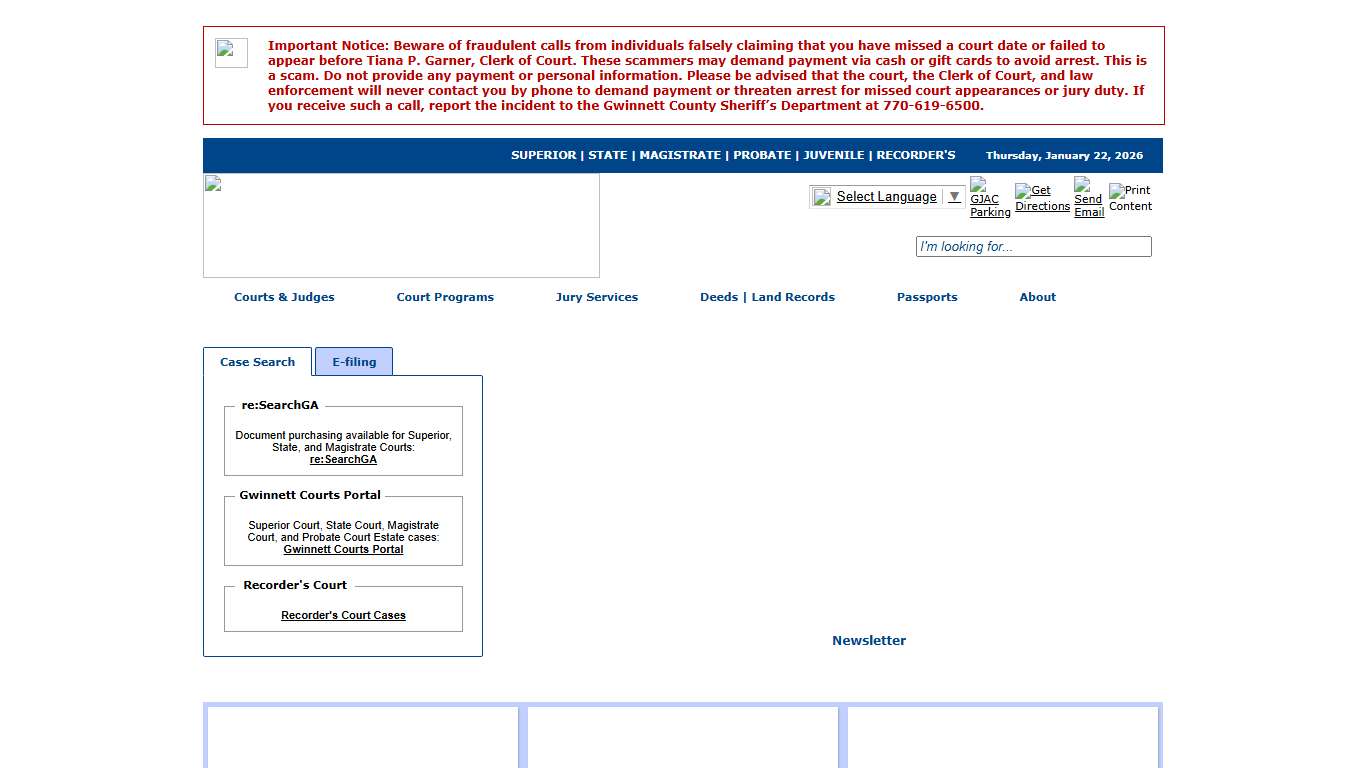
Task: Click the warning image in notice banner
Action: [231, 53]
